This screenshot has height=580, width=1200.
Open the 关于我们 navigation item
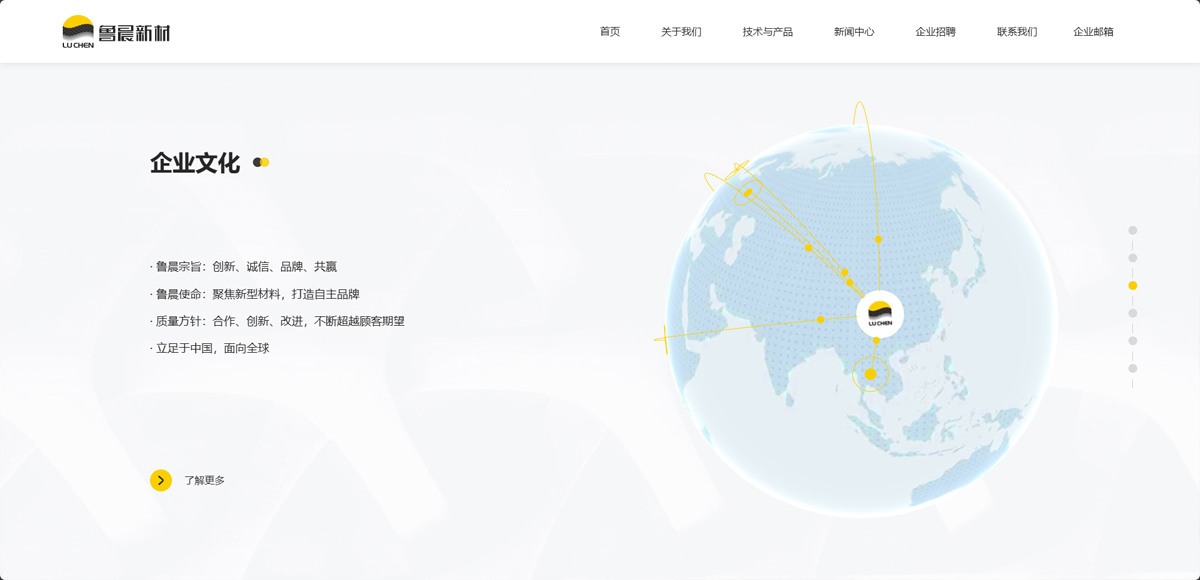[681, 32]
